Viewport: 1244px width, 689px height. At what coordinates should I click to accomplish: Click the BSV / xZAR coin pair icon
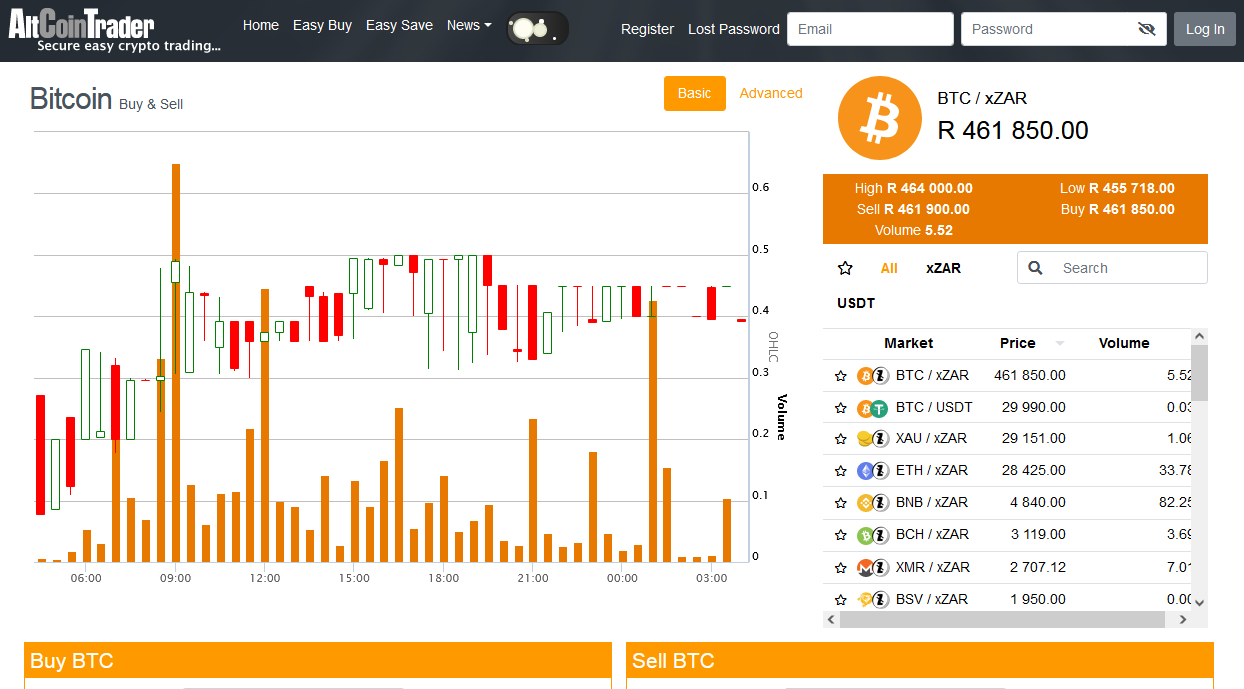coord(873,600)
